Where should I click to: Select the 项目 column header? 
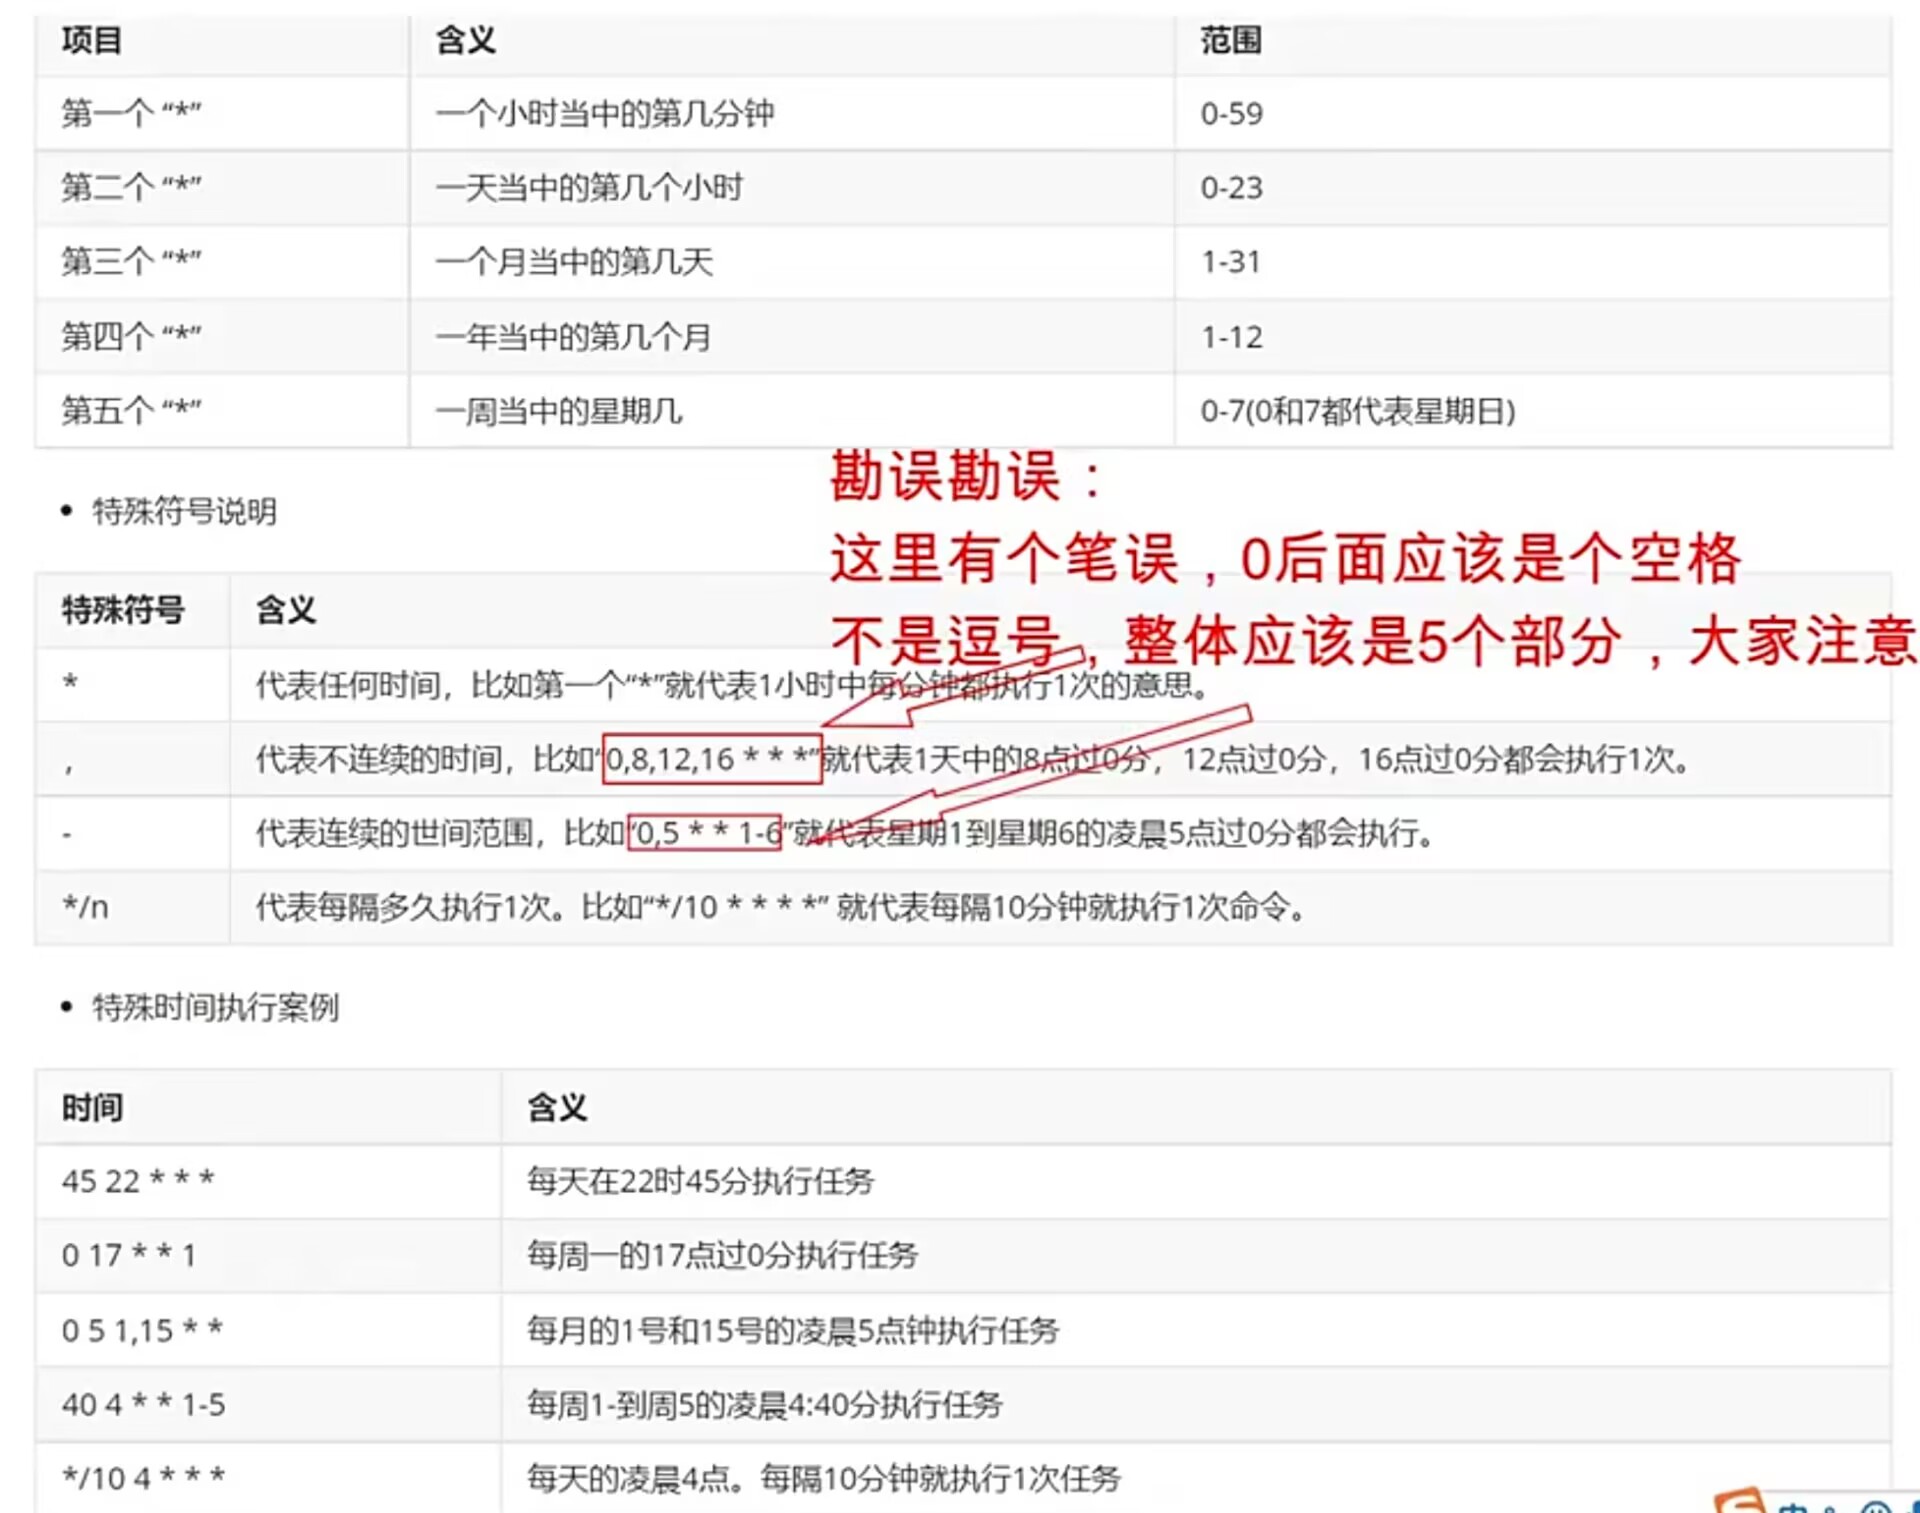92,41
